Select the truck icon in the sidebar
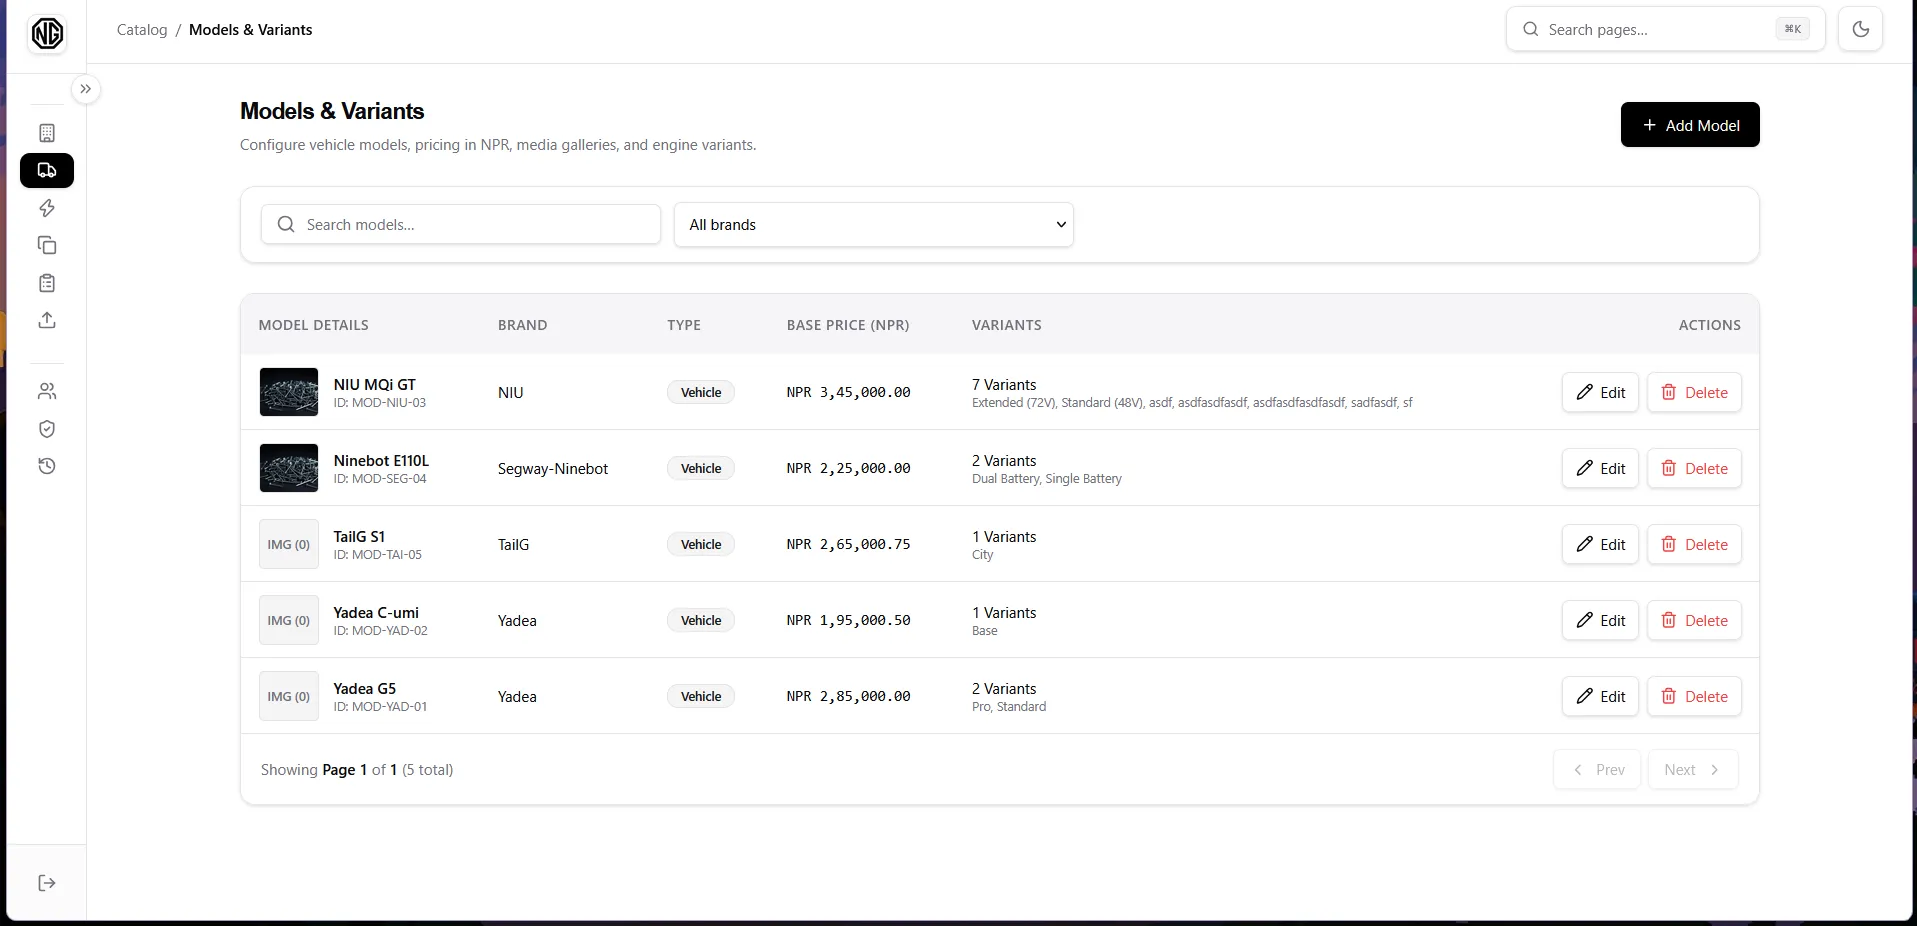This screenshot has width=1917, height=926. [x=47, y=170]
